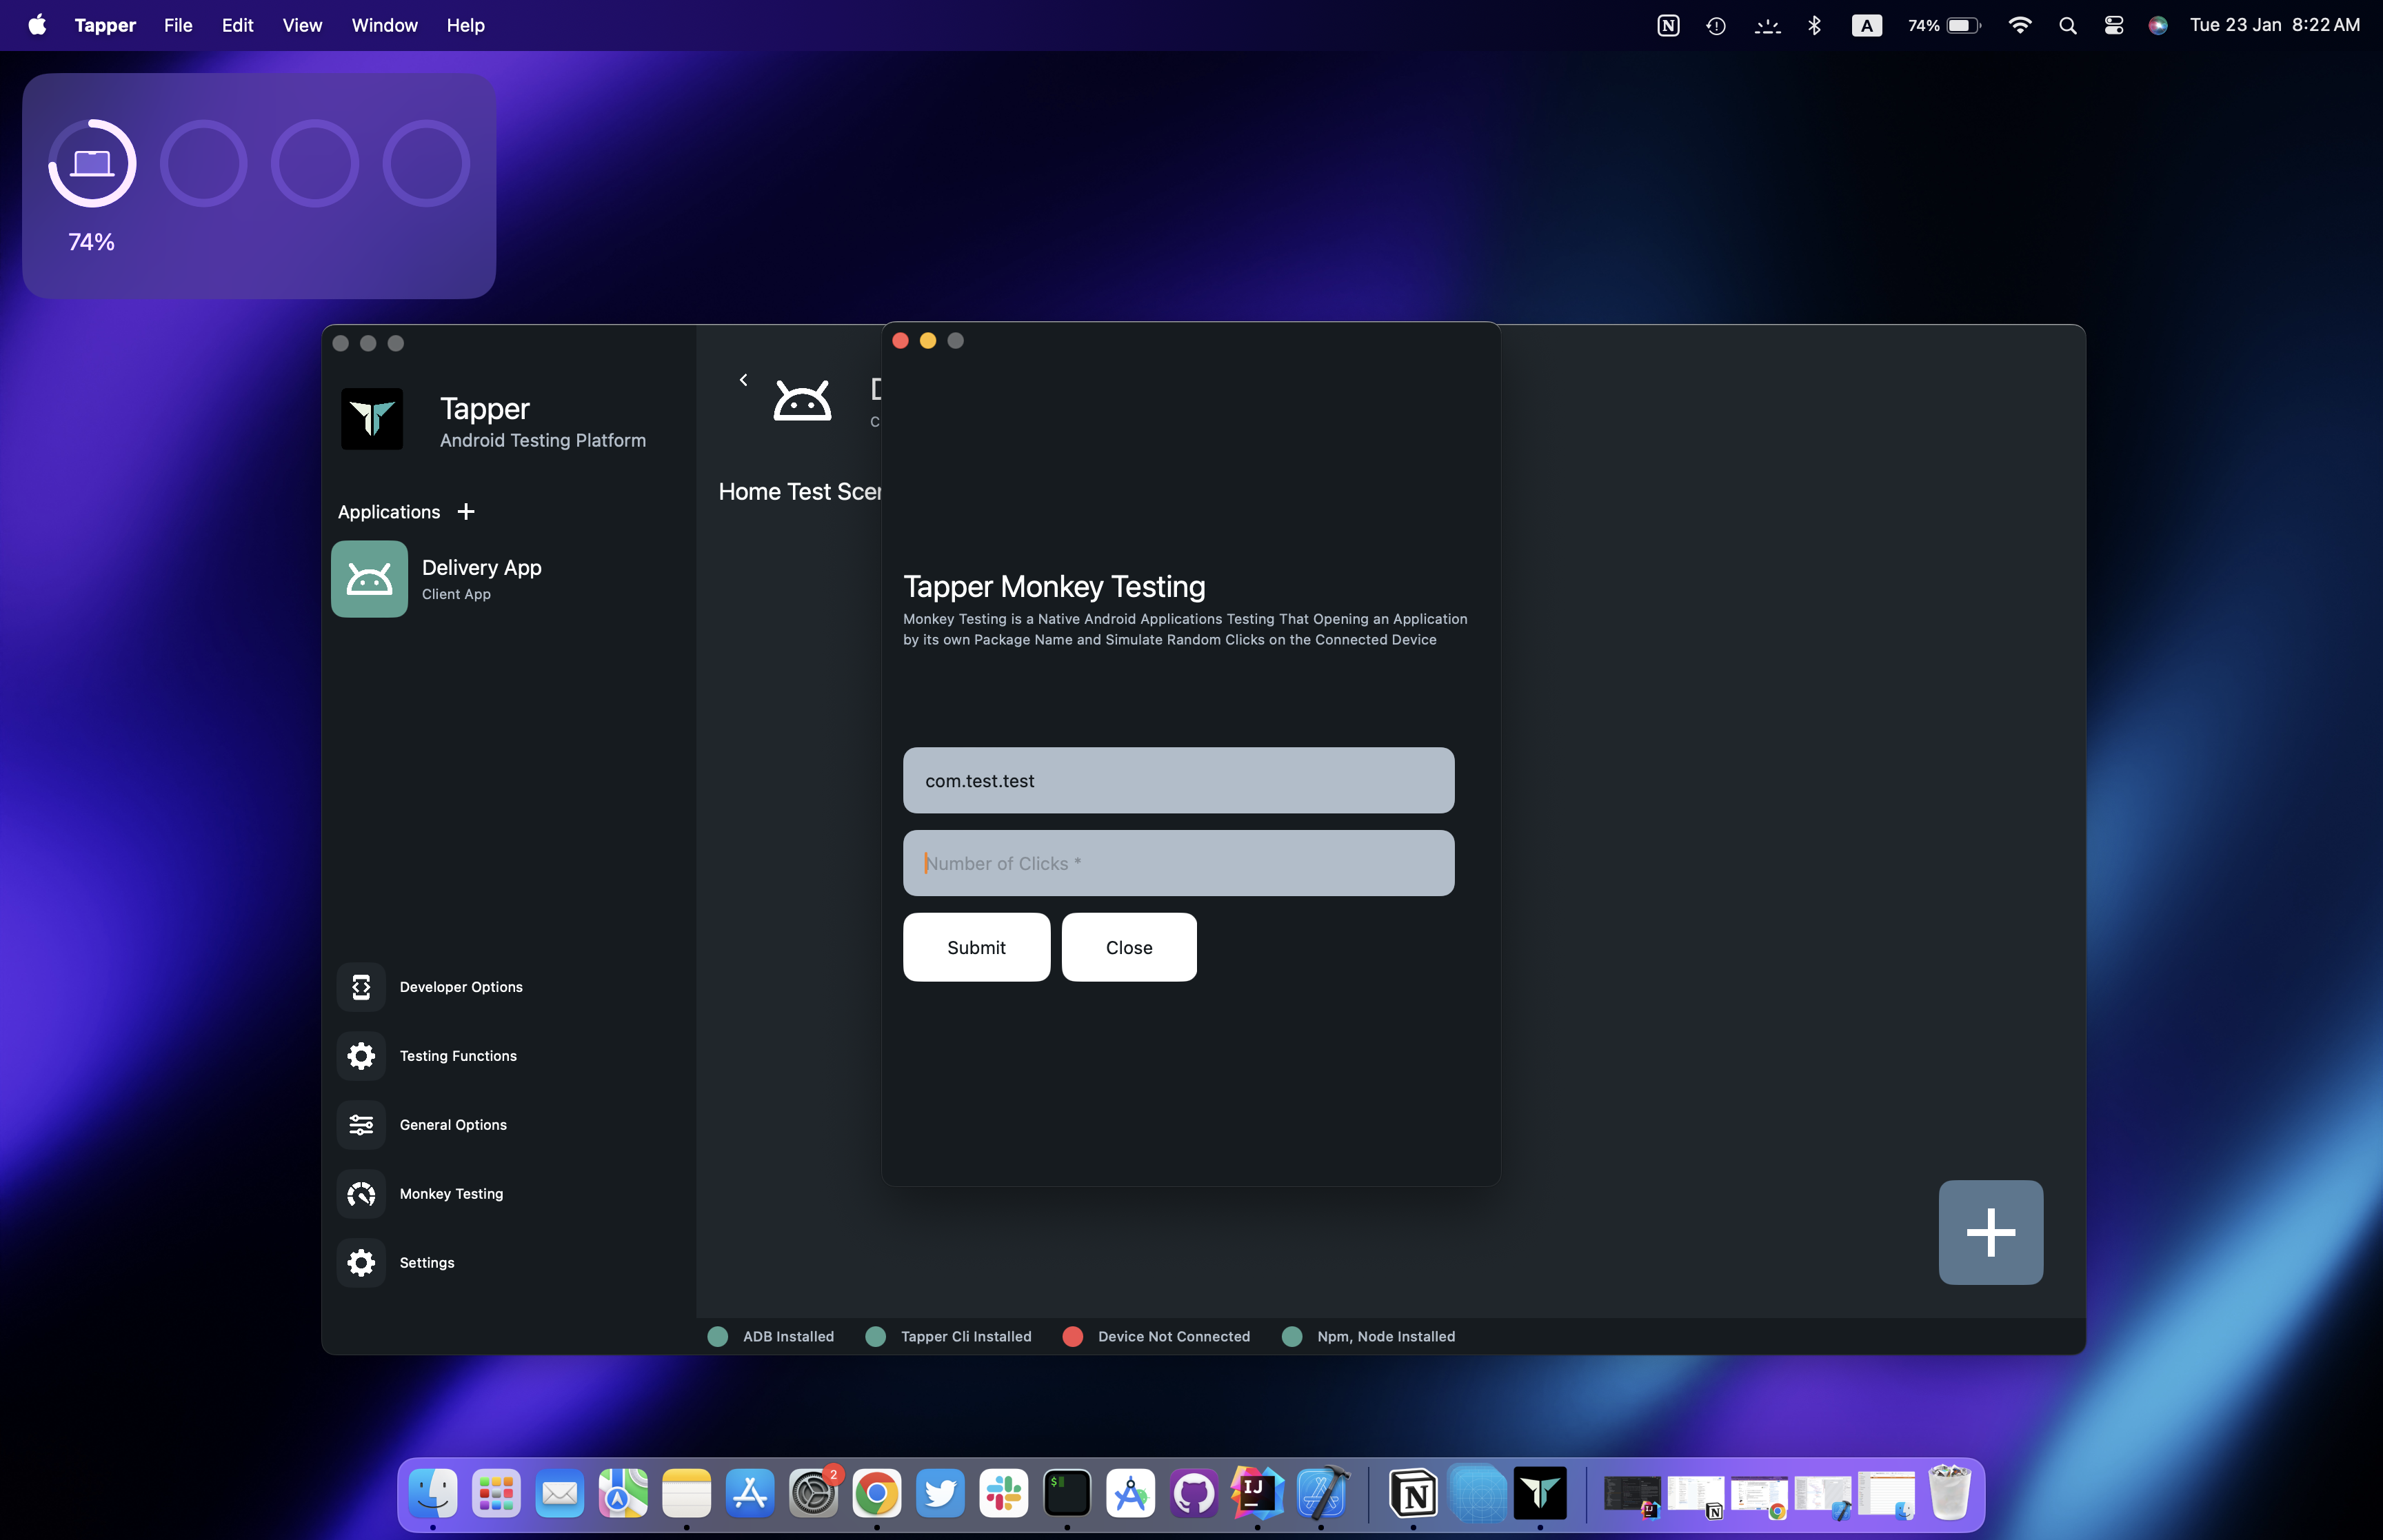The image size is (2383, 1540).
Task: Click the red close button of dialog
Action: click(x=900, y=341)
